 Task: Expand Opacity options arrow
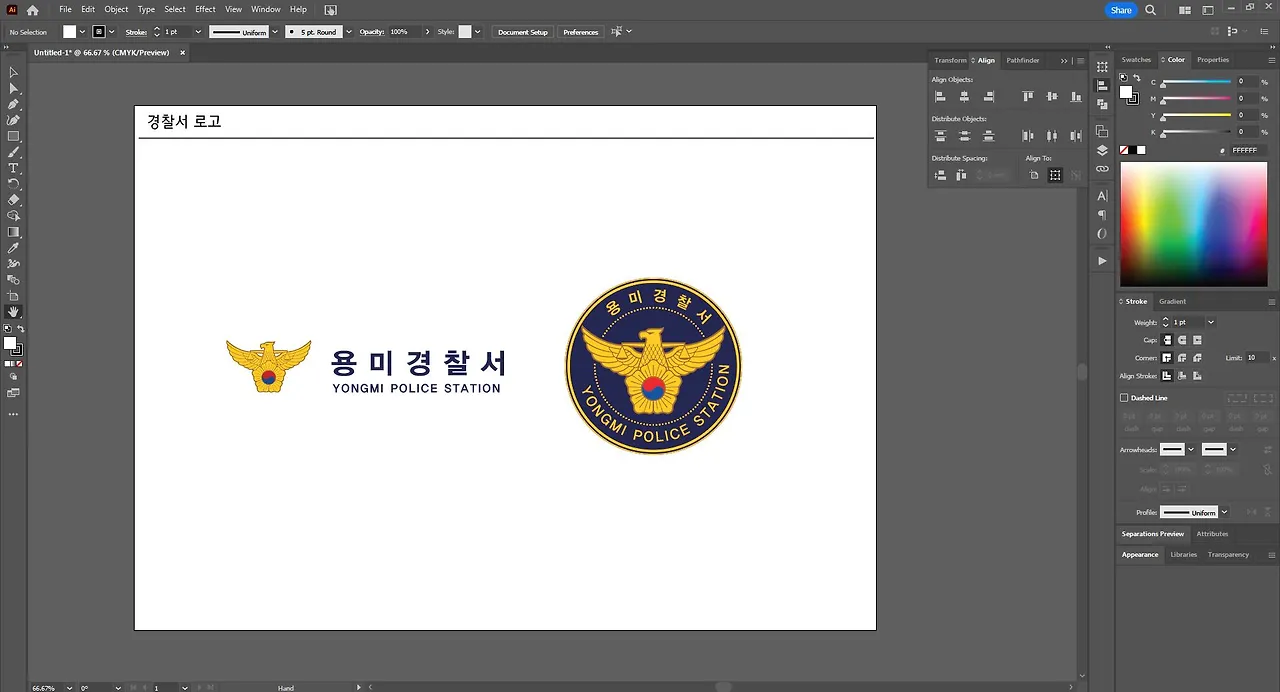pyautogui.click(x=427, y=32)
